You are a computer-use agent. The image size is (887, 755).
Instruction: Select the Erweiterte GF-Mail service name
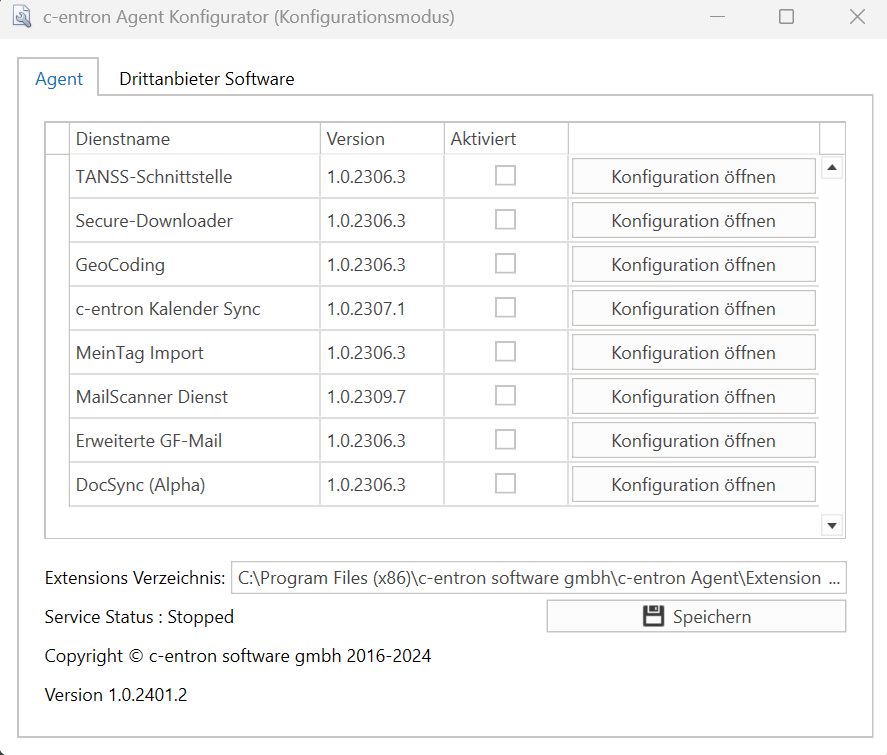(x=149, y=441)
